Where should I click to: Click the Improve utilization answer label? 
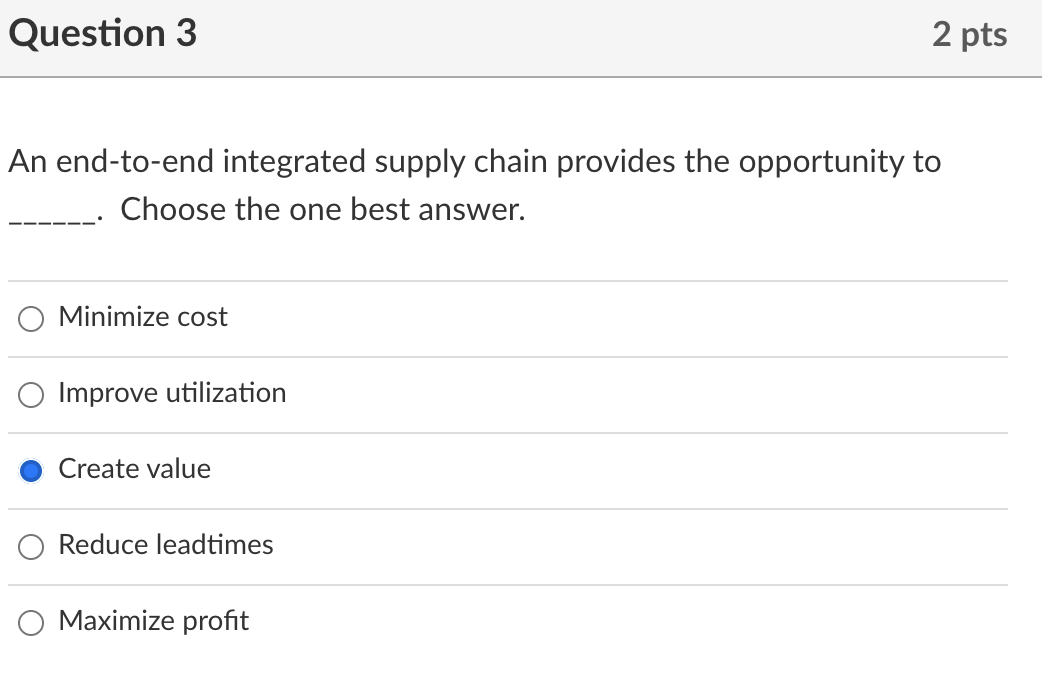[172, 393]
